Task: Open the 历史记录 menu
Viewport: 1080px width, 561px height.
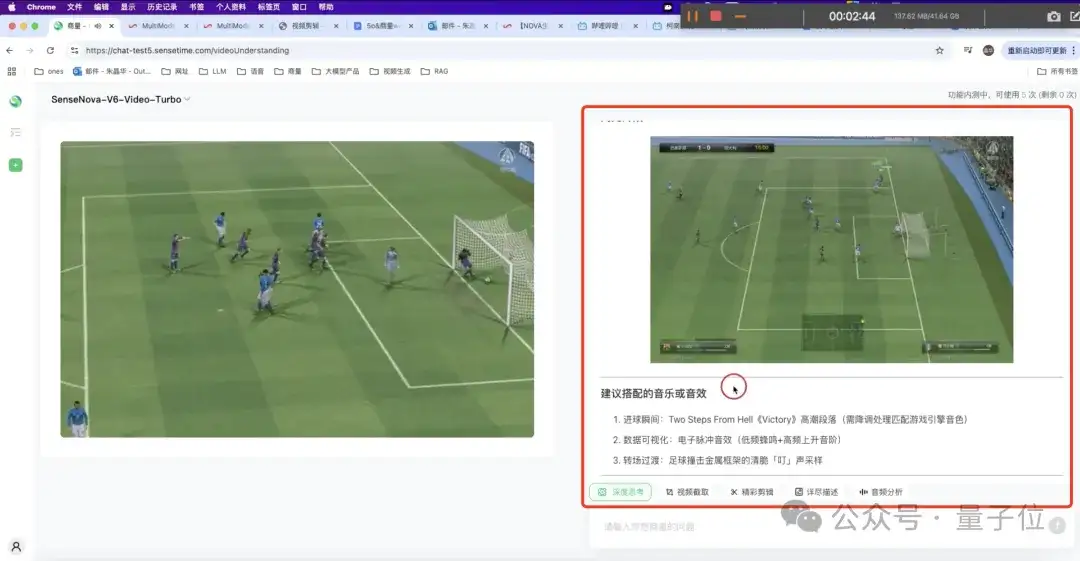Action: pos(162,7)
